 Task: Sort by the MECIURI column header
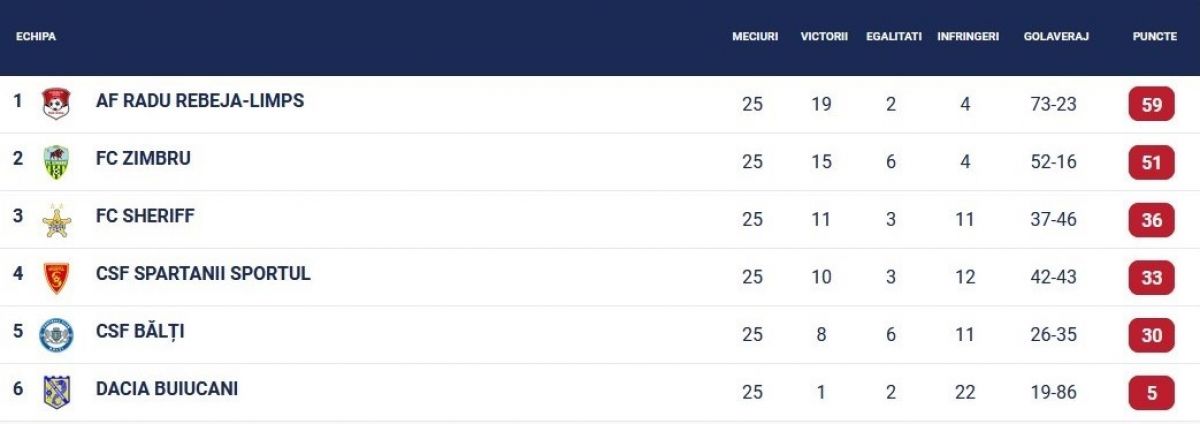755,36
